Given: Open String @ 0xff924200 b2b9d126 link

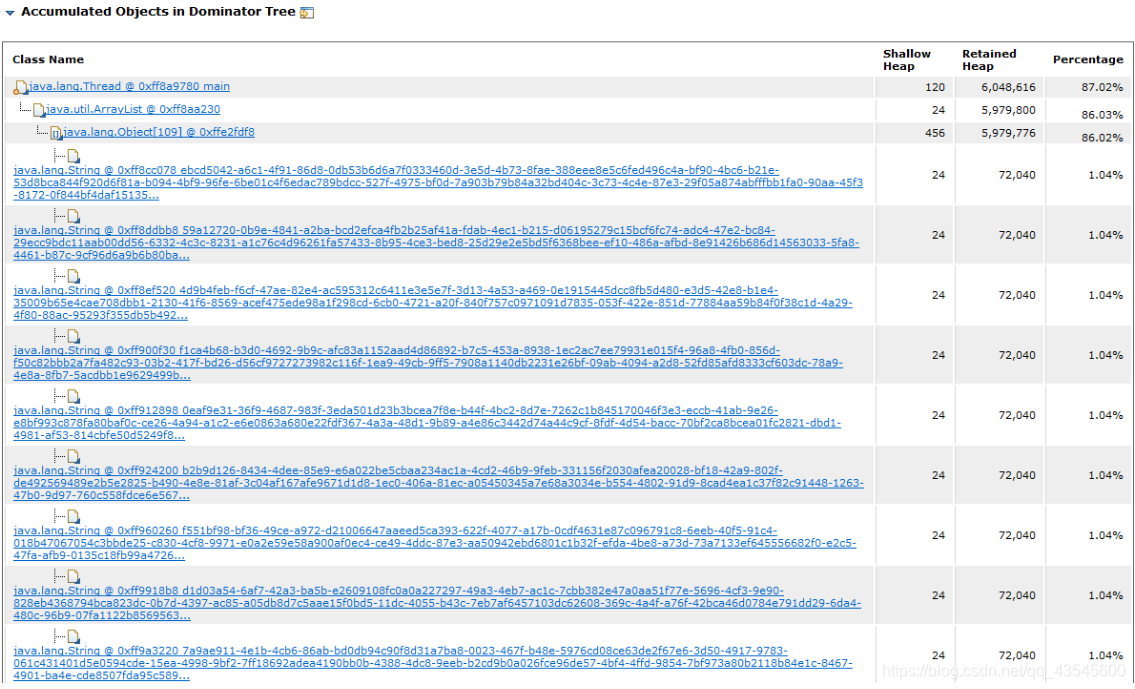Looking at the screenshot, I should [x=439, y=483].
